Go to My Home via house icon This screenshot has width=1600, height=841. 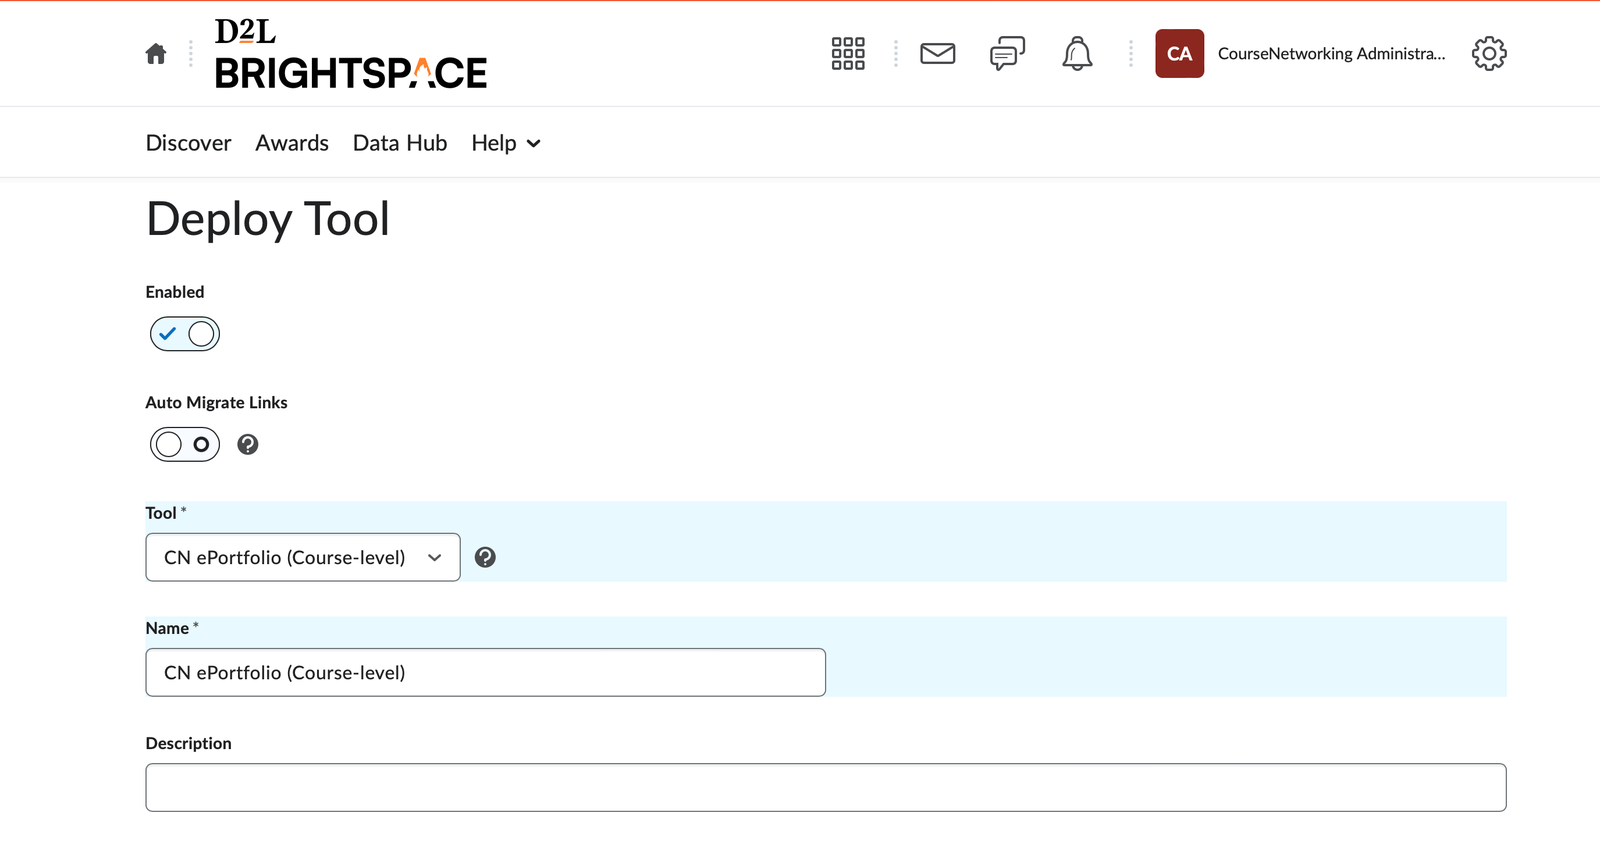[x=156, y=54]
